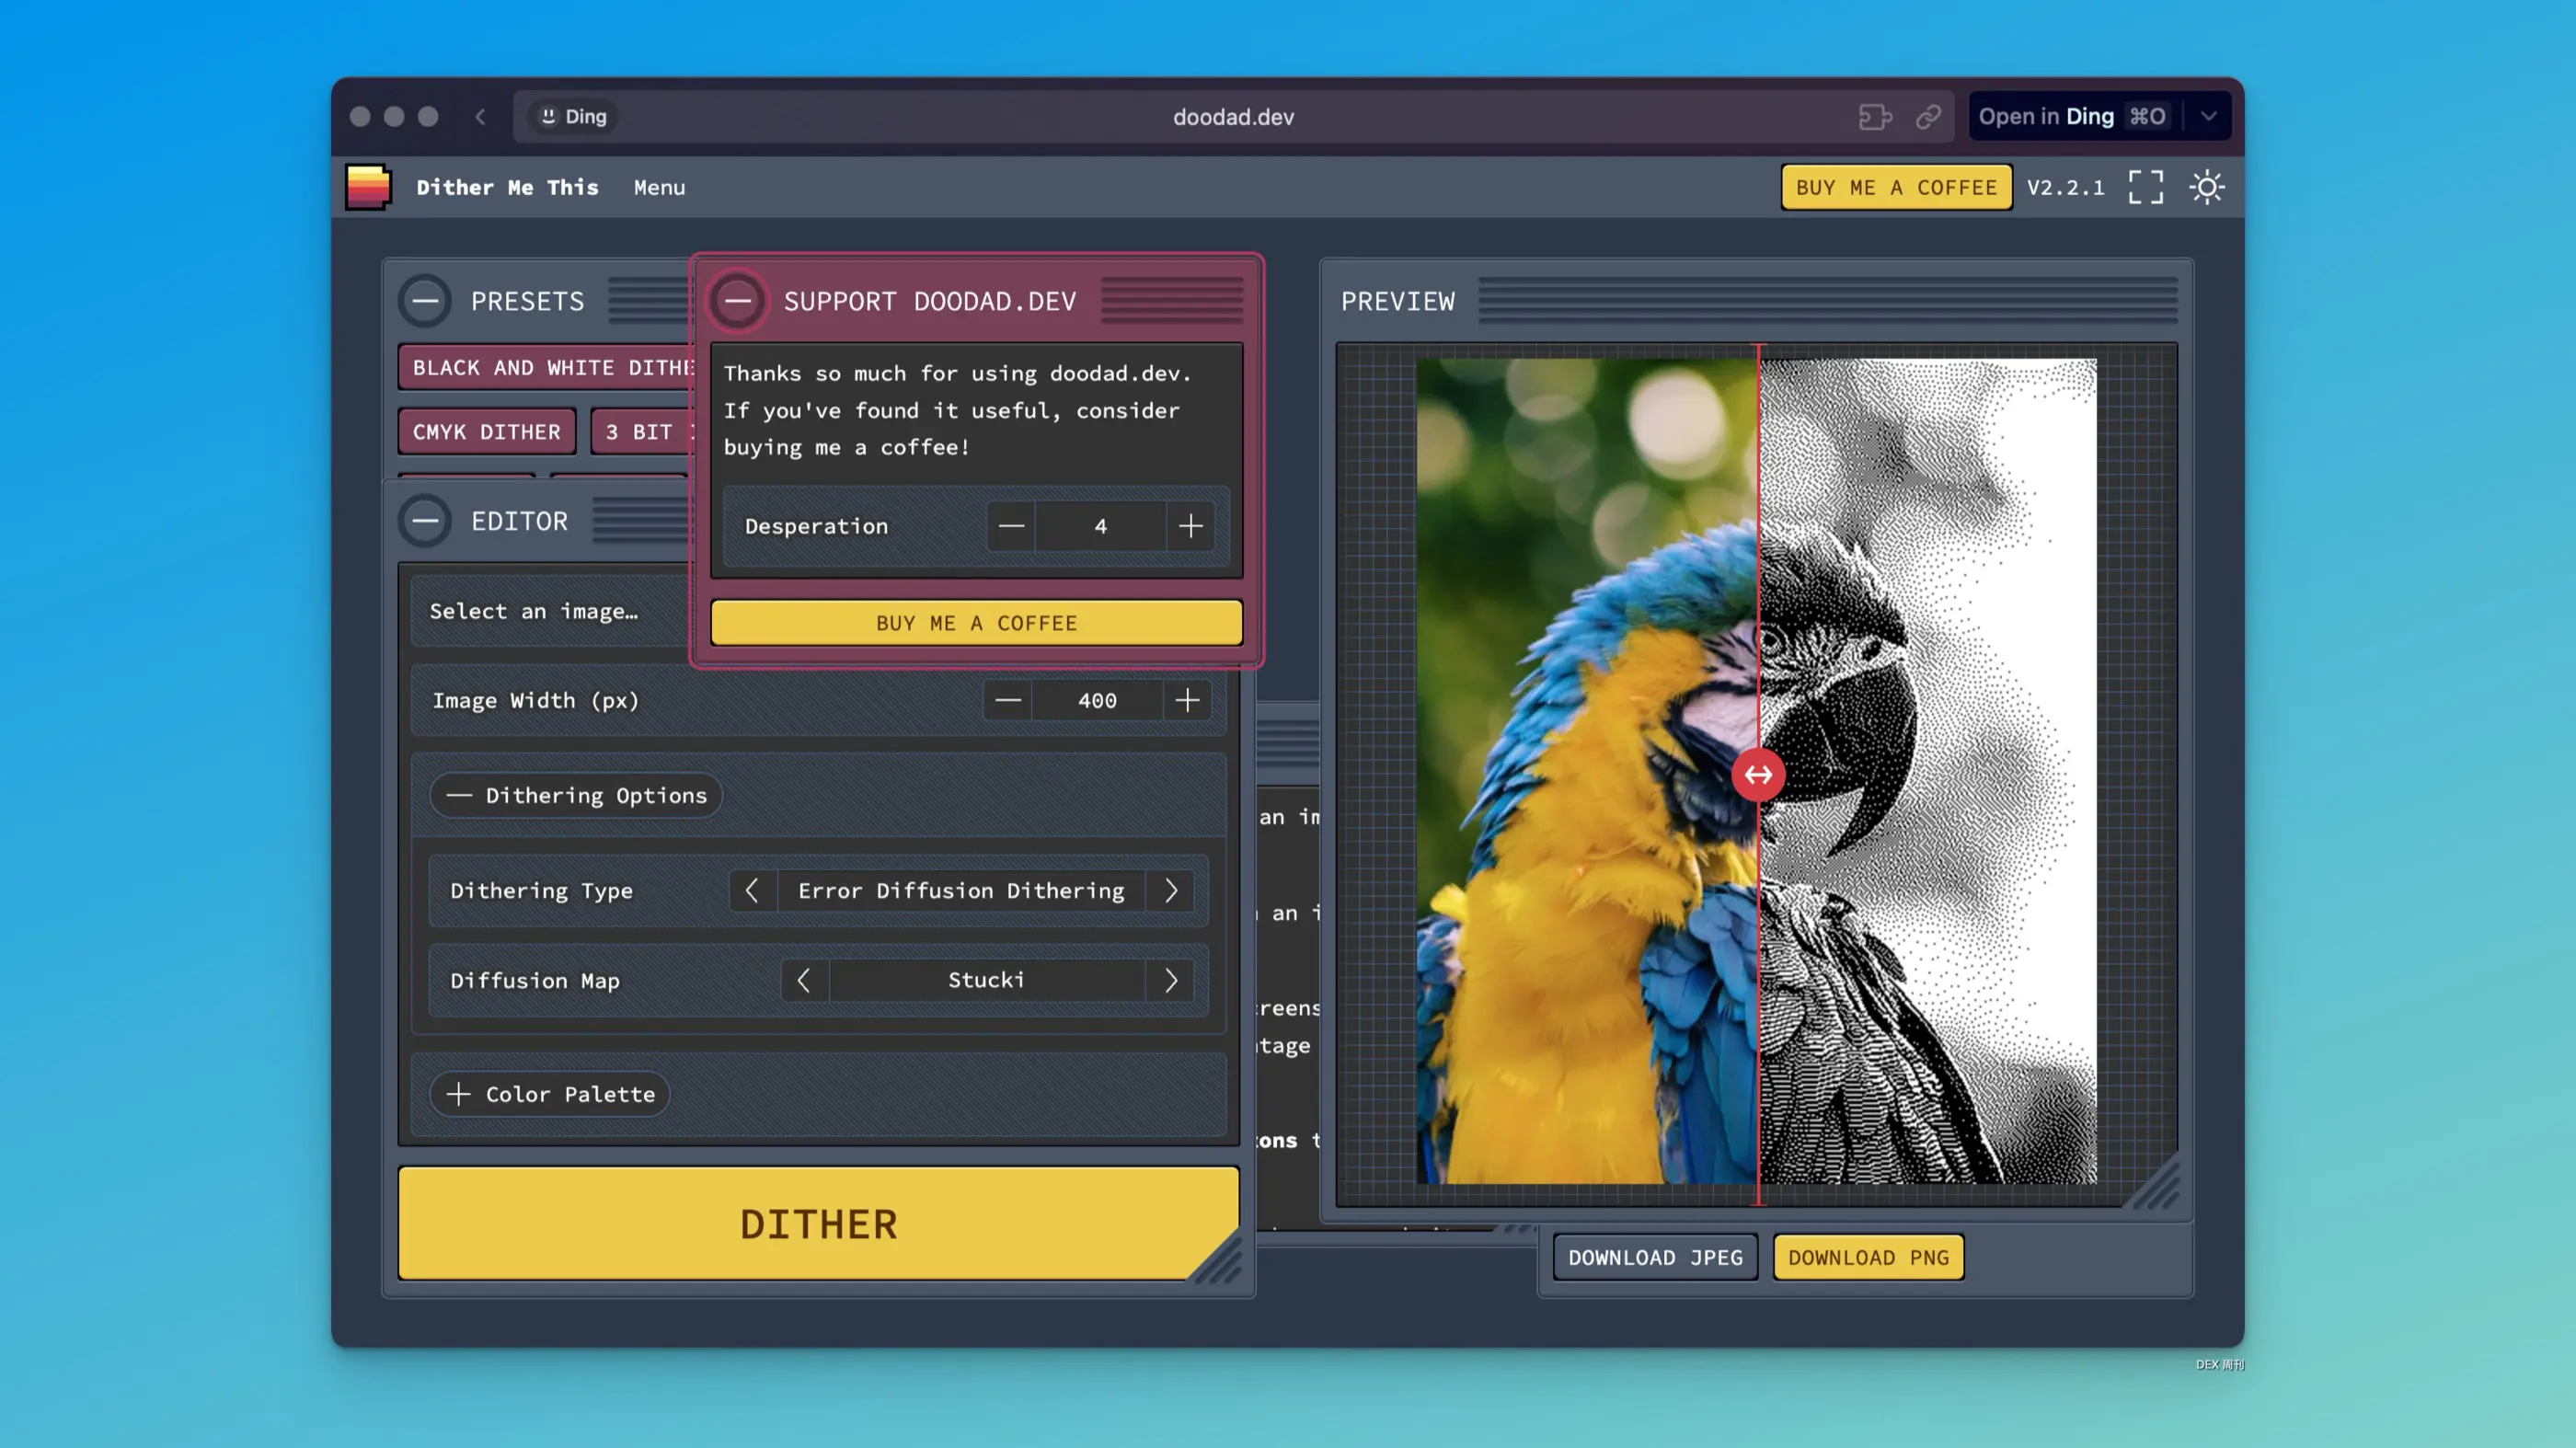Decrease Image Width with the minus button
This screenshot has height=1448, width=2576.
point(1008,700)
